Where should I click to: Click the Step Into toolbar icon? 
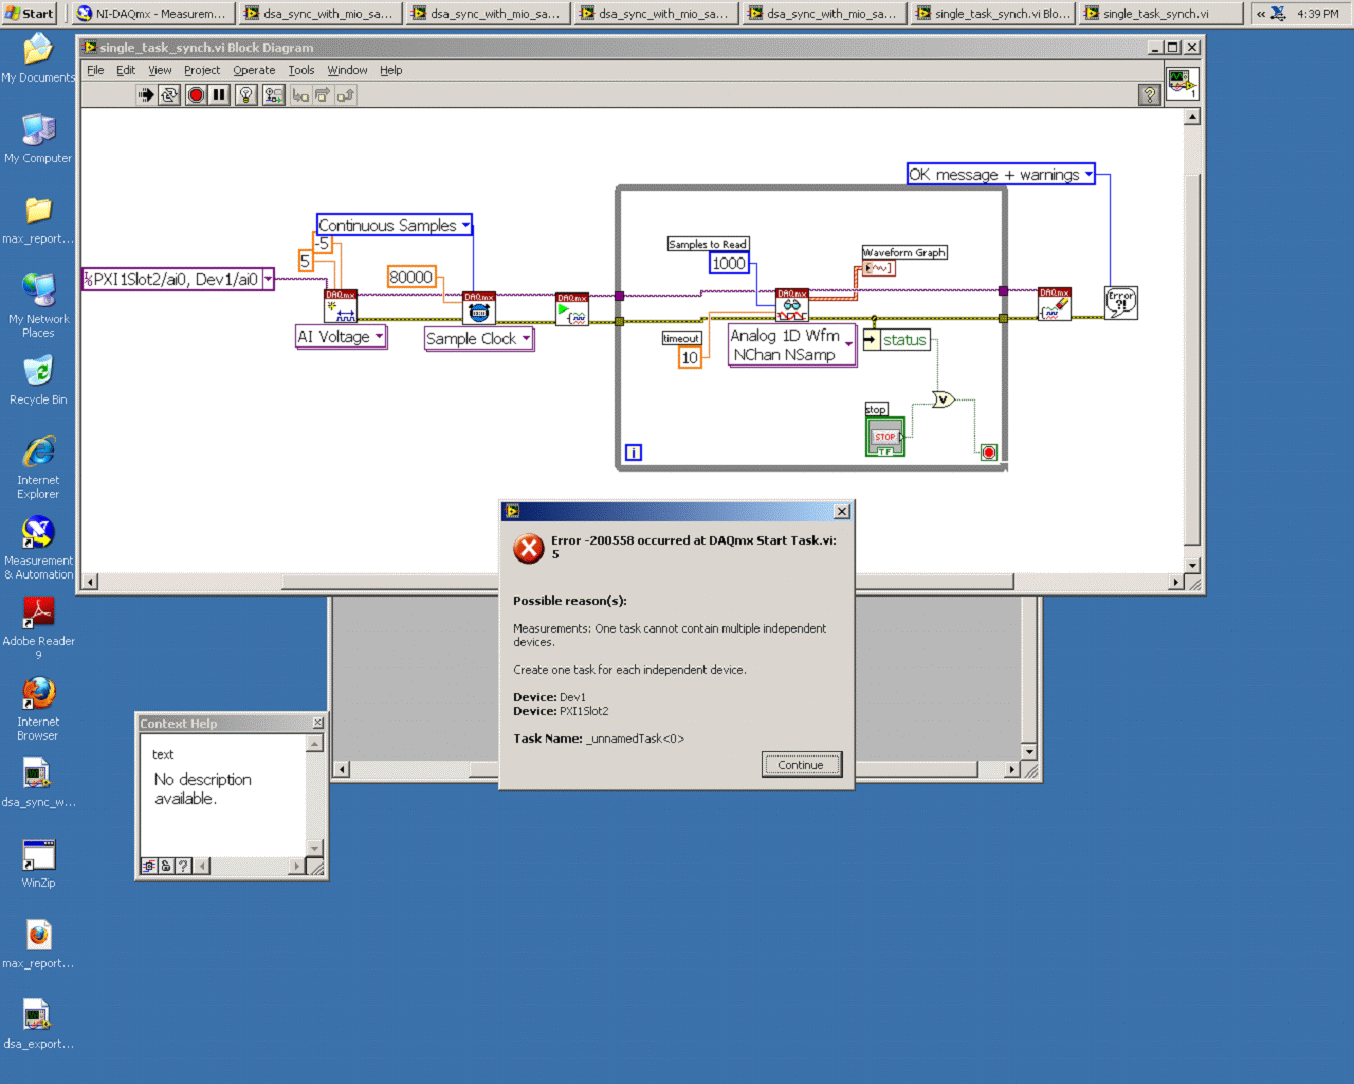pos(300,95)
